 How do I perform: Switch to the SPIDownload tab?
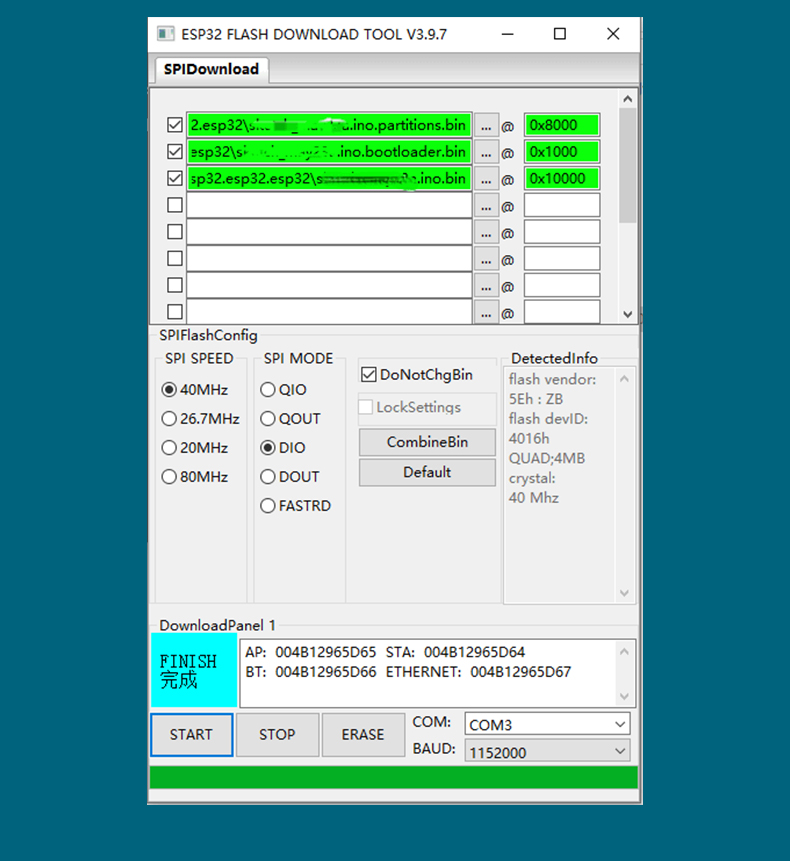coord(211,69)
